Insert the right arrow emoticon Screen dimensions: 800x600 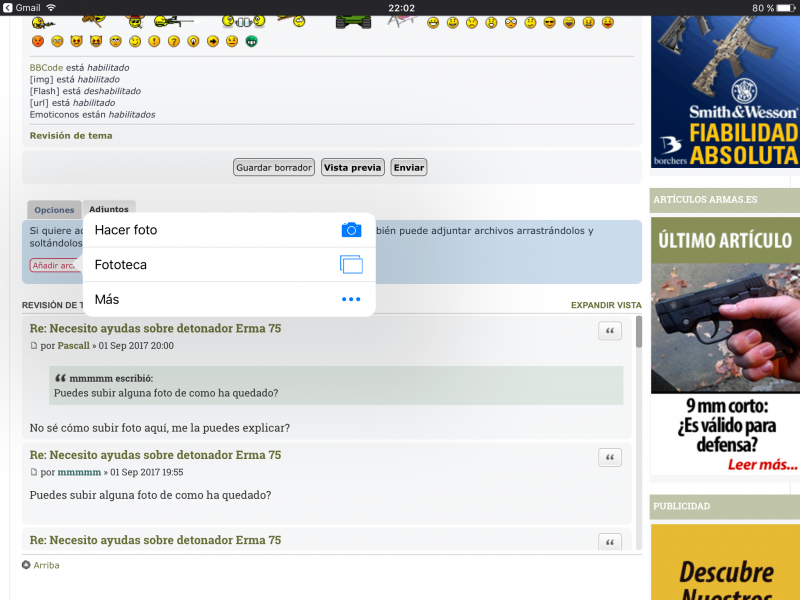(212, 41)
